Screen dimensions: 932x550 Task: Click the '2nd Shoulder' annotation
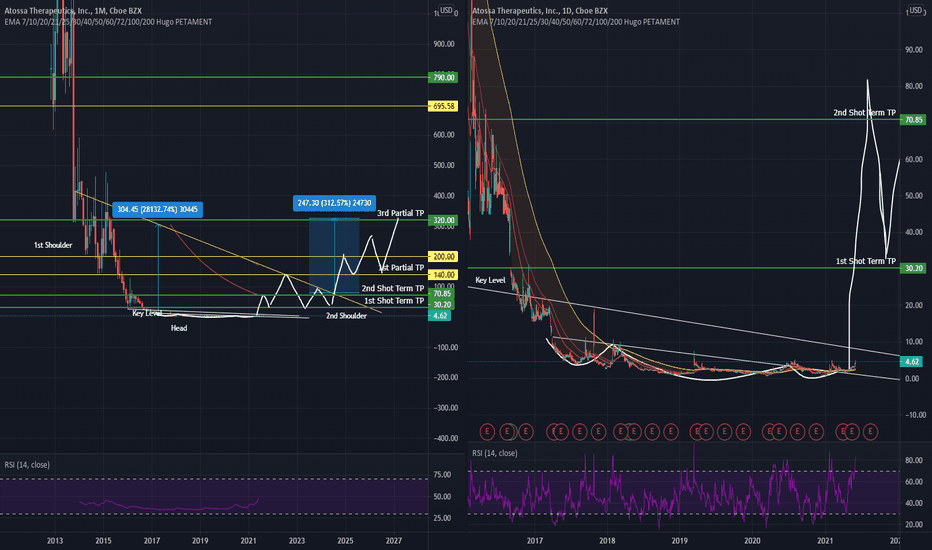(346, 316)
